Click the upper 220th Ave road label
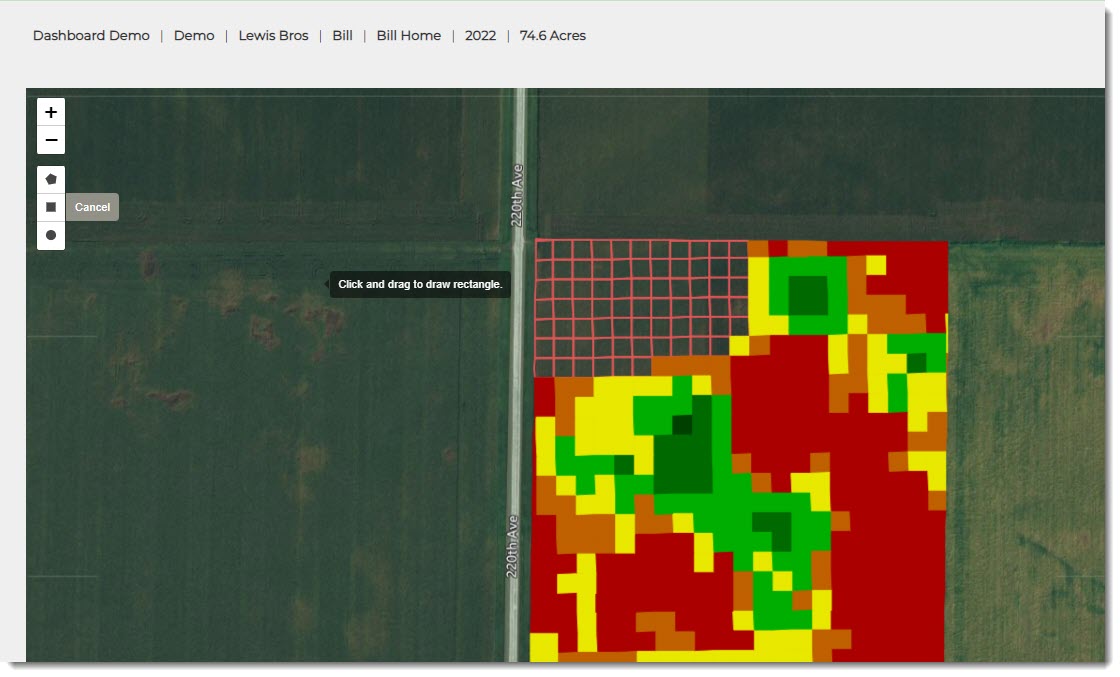1120x677 pixels. (x=517, y=195)
